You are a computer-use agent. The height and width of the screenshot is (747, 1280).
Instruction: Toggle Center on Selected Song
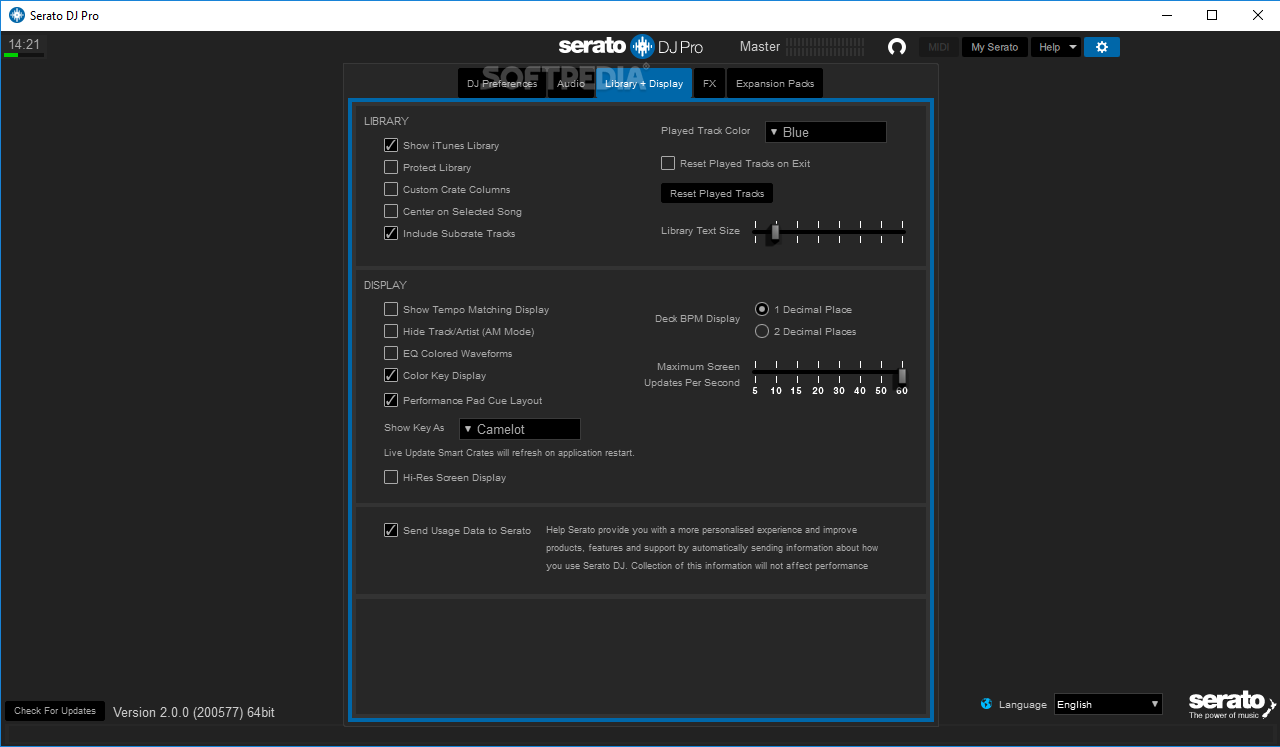coord(391,212)
